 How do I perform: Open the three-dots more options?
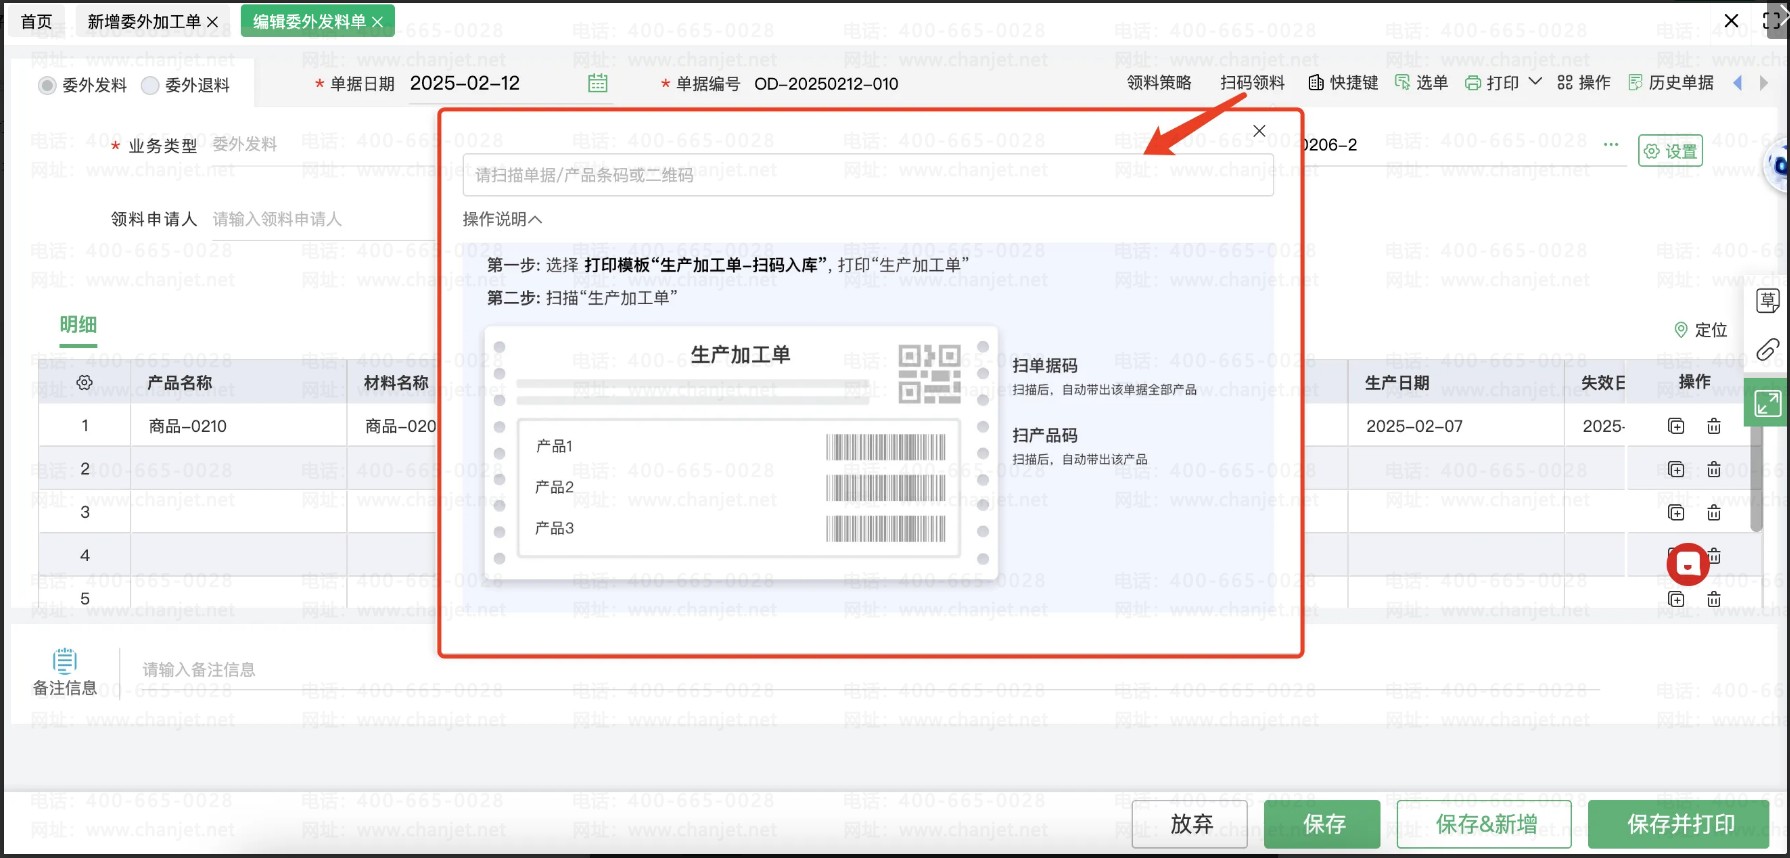click(x=1611, y=145)
